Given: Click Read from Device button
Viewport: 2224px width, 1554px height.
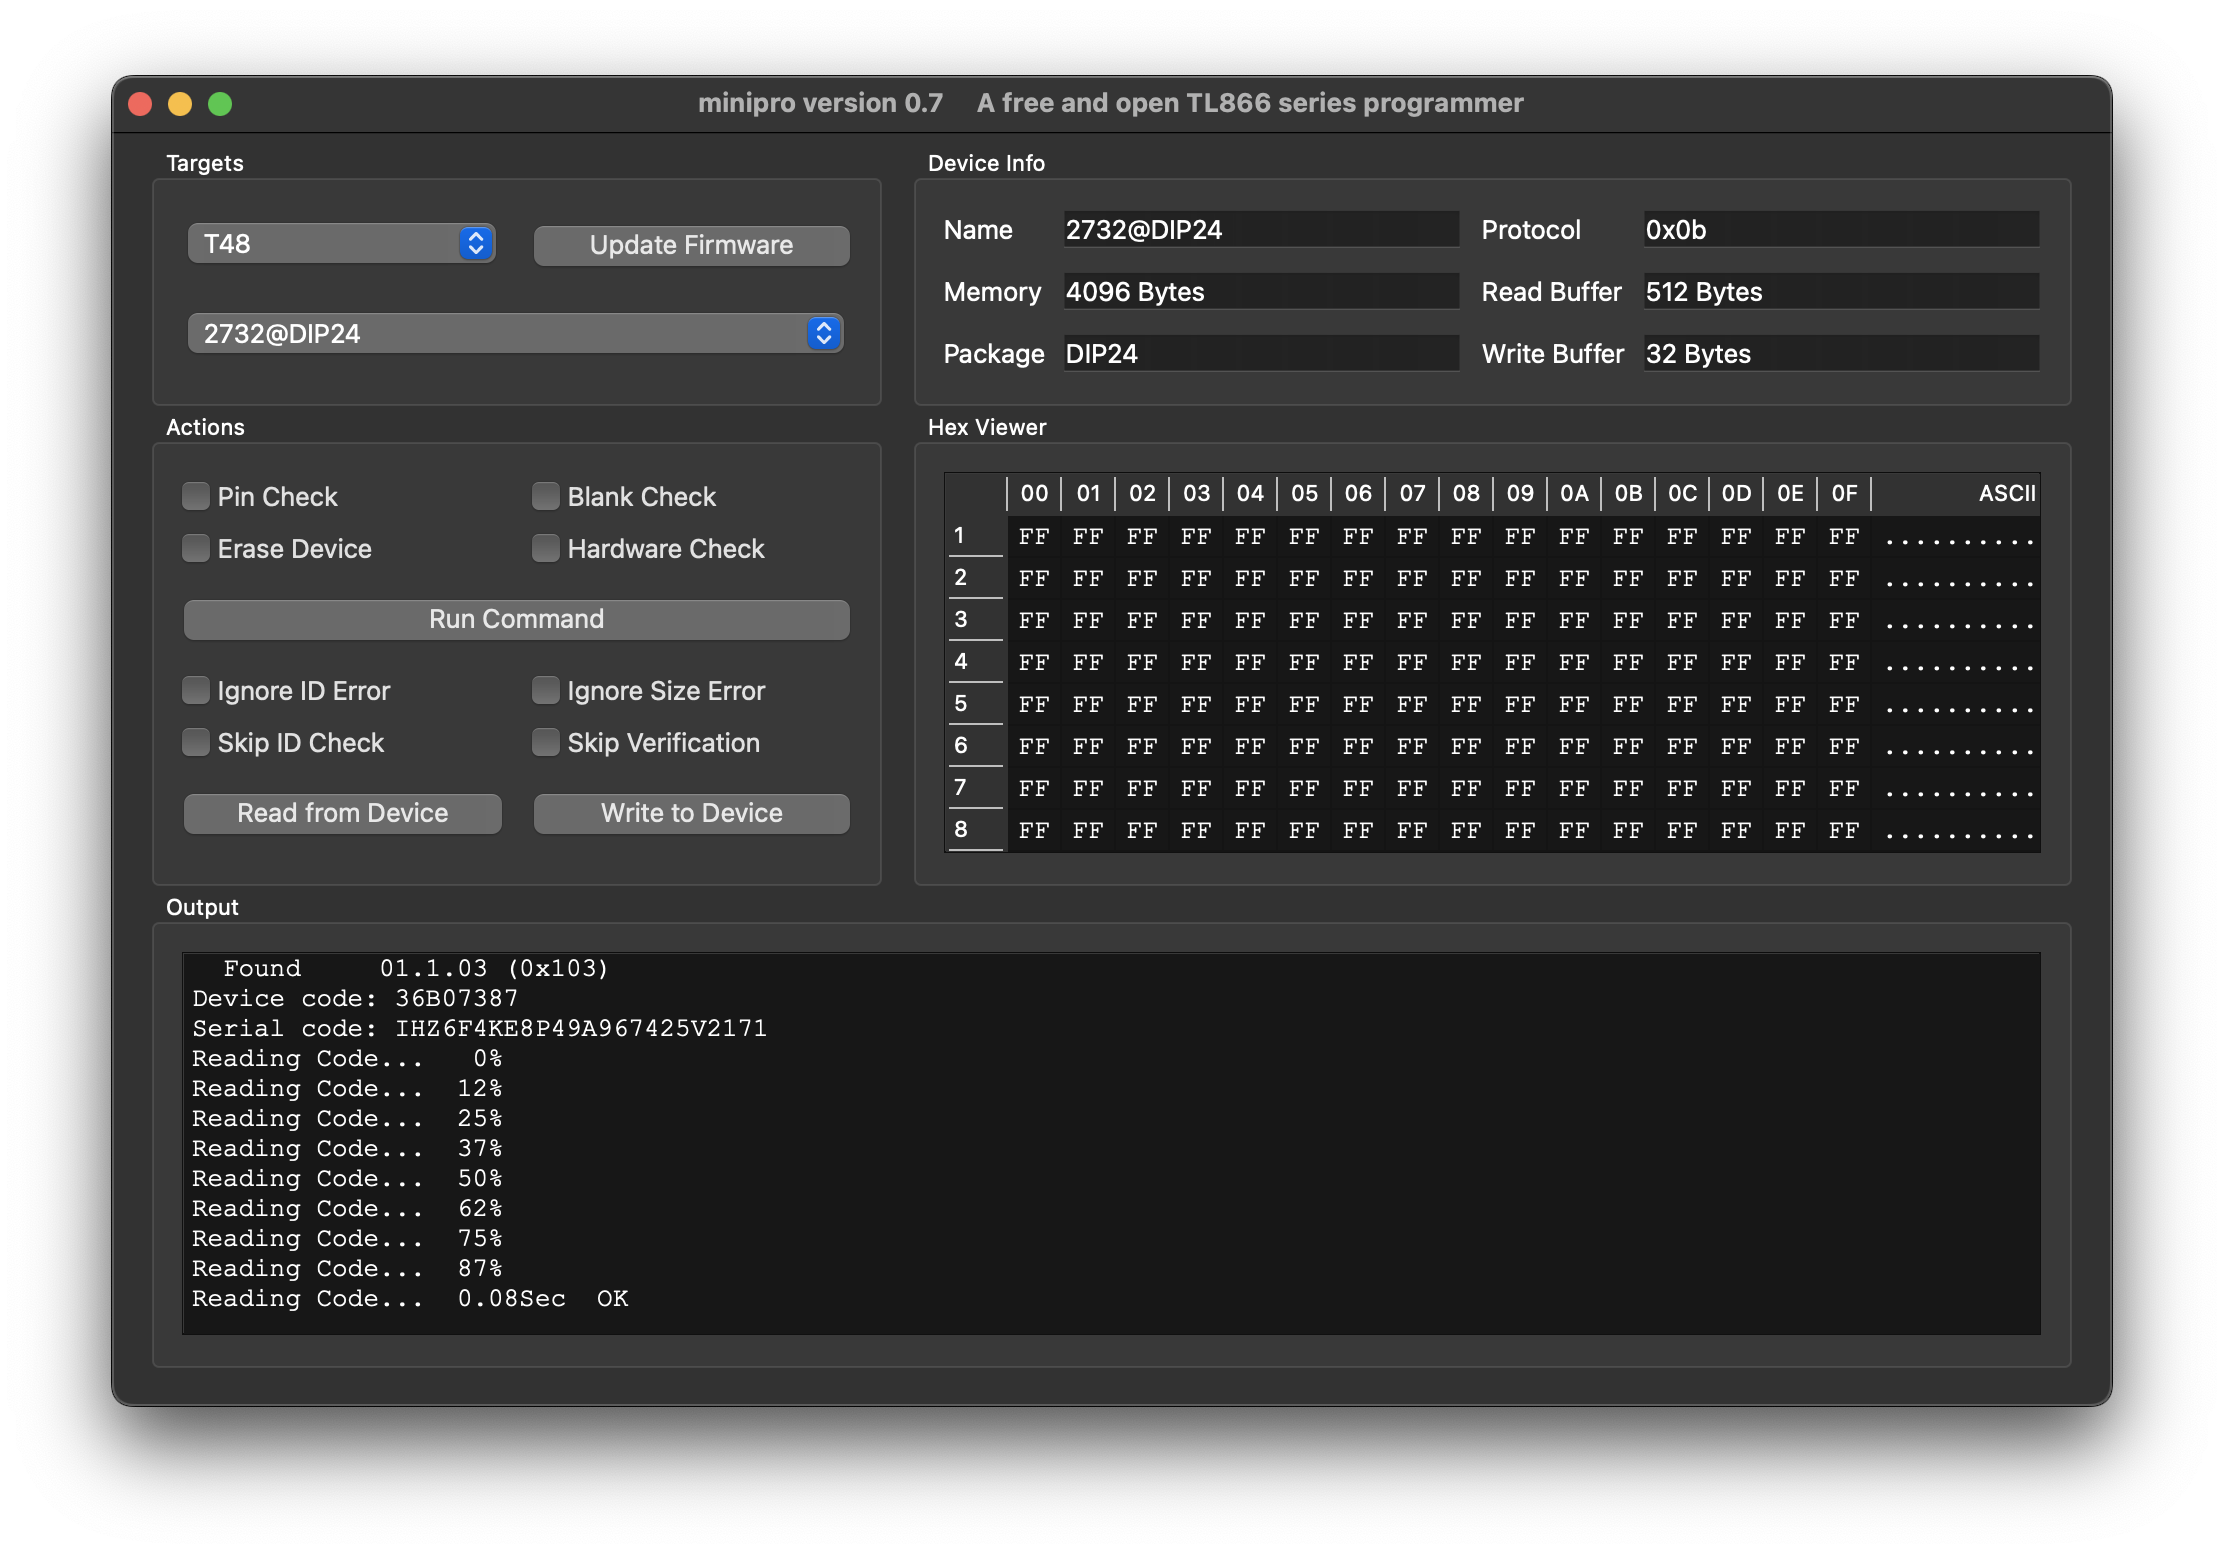Looking at the screenshot, I should (342, 813).
